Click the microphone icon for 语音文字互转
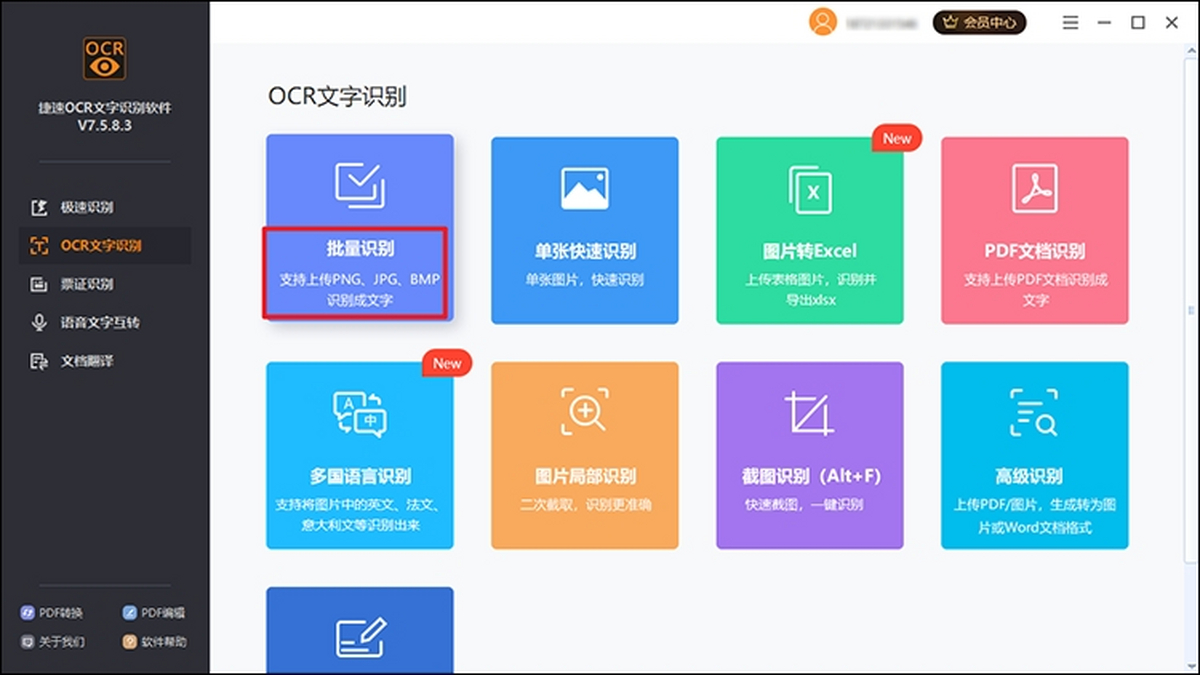This screenshot has width=1200, height=675. click(40, 322)
